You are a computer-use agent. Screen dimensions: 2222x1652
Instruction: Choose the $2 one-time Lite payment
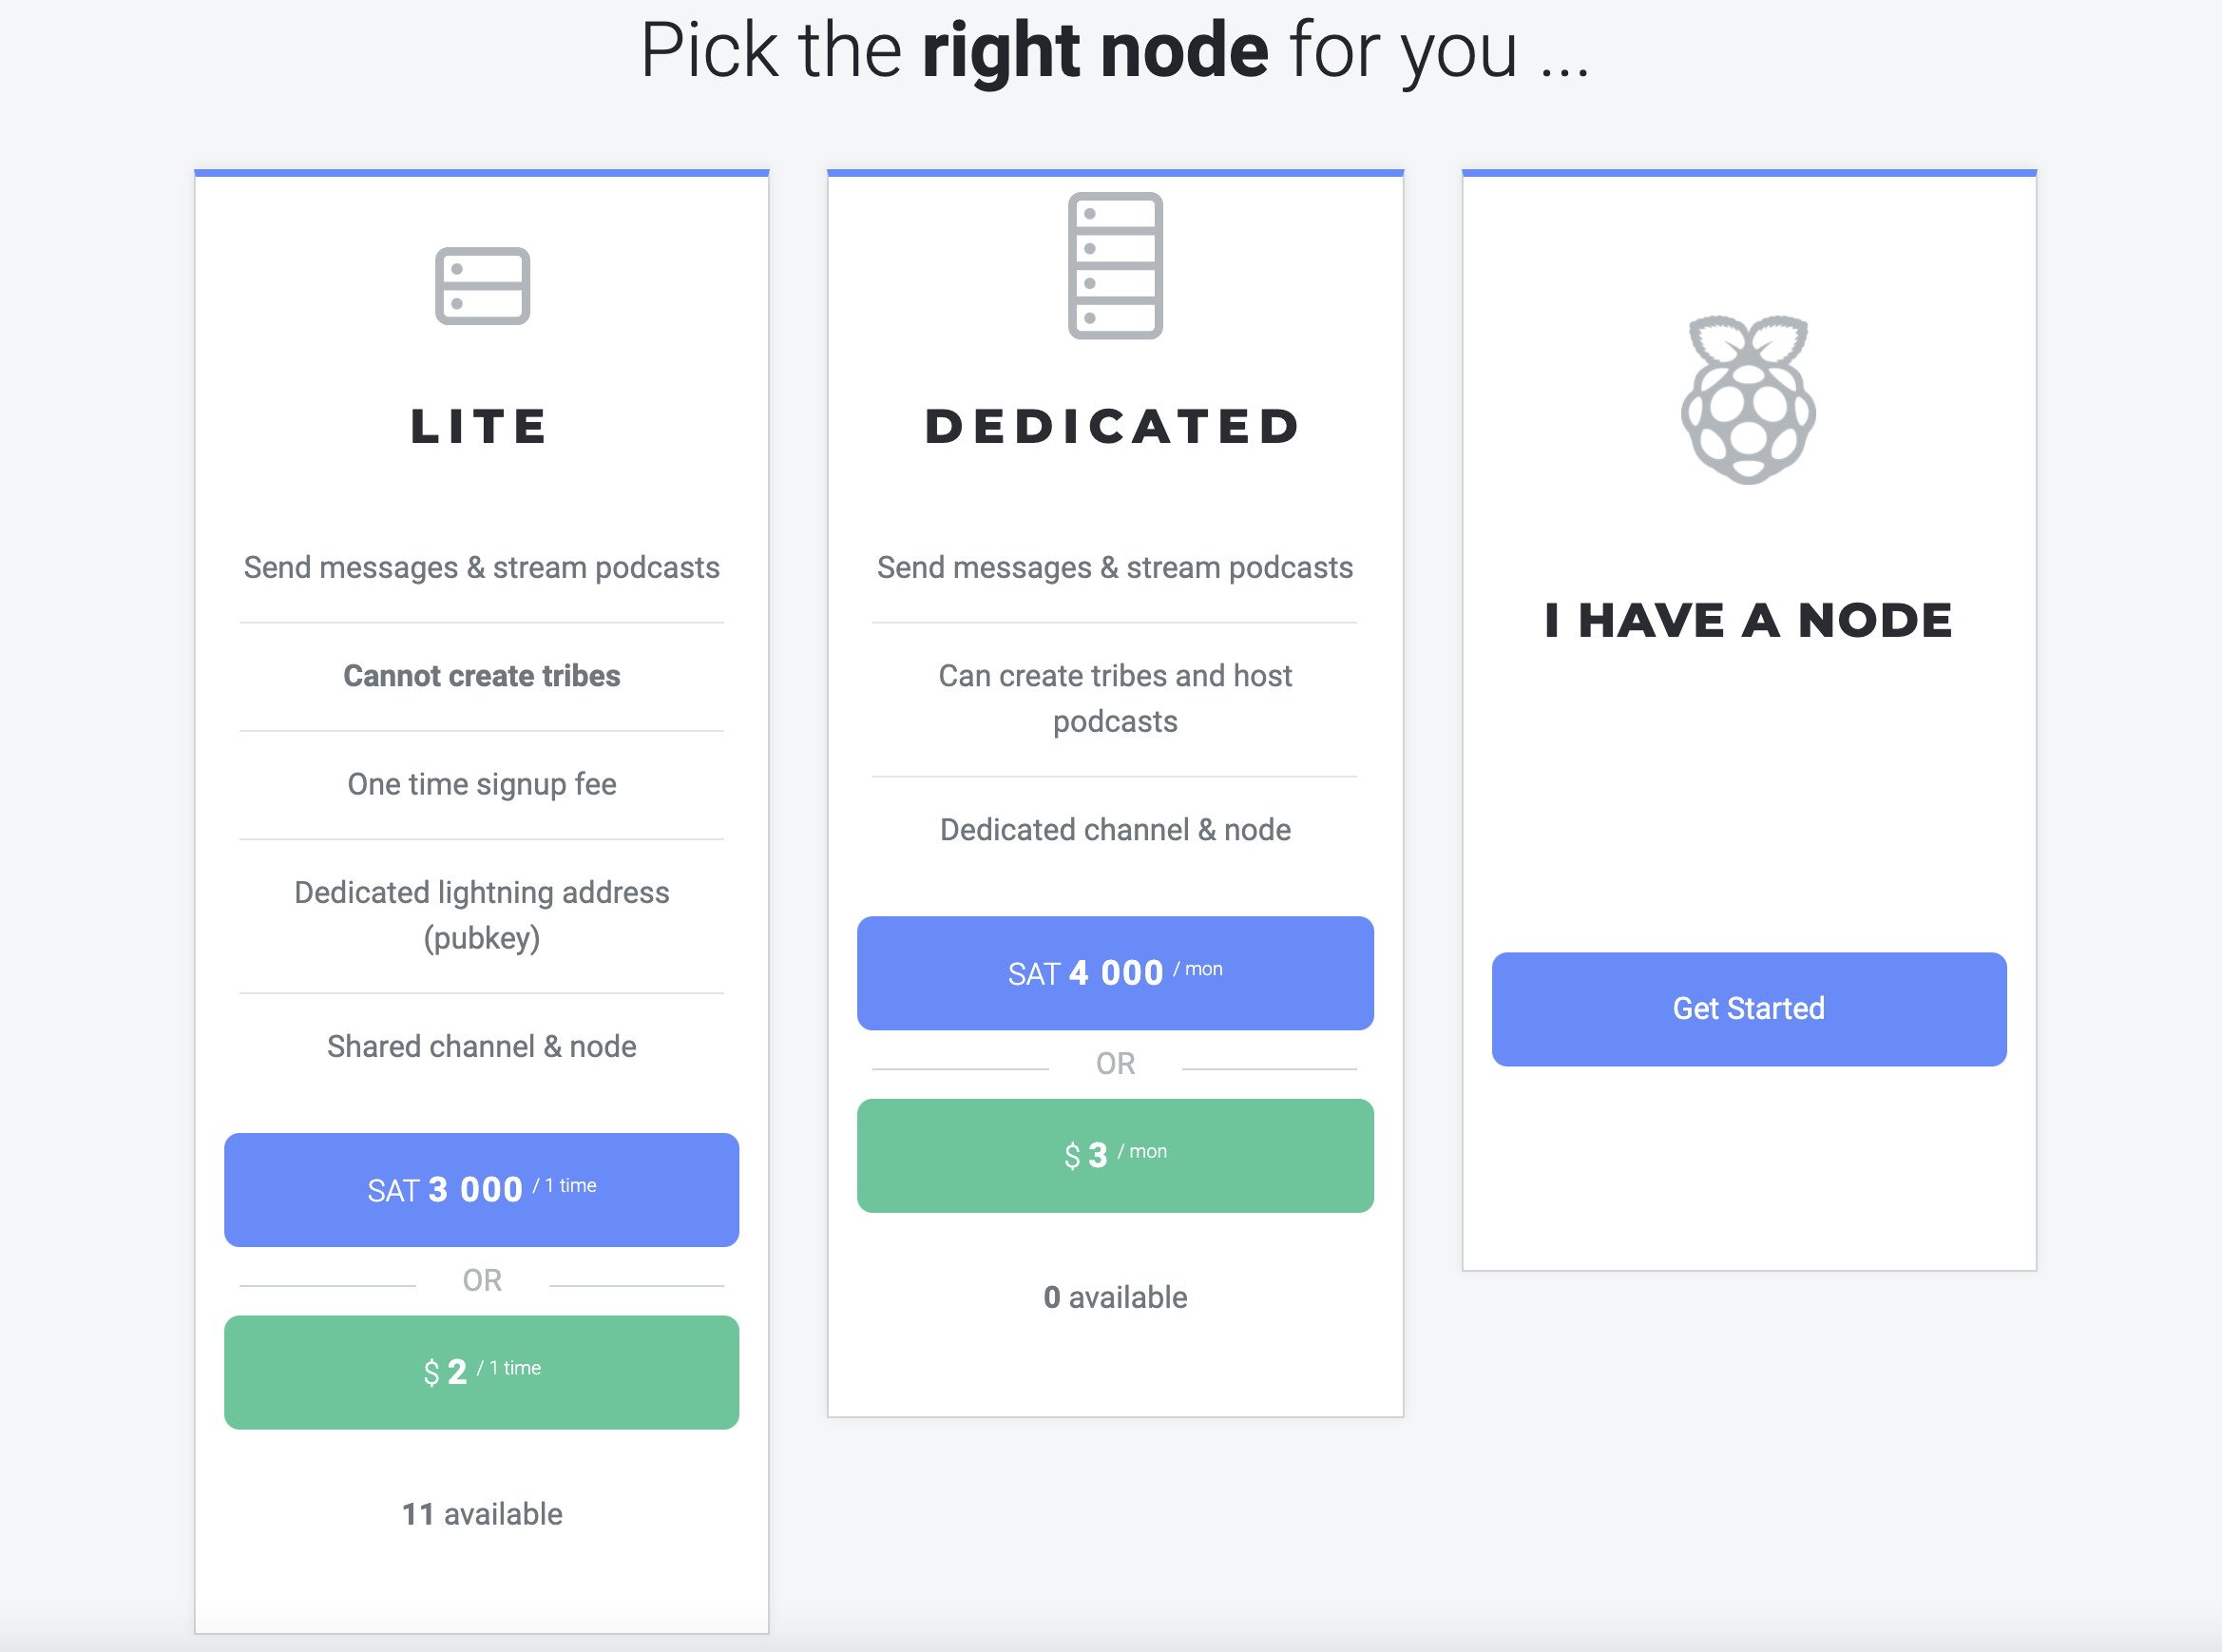482,1371
